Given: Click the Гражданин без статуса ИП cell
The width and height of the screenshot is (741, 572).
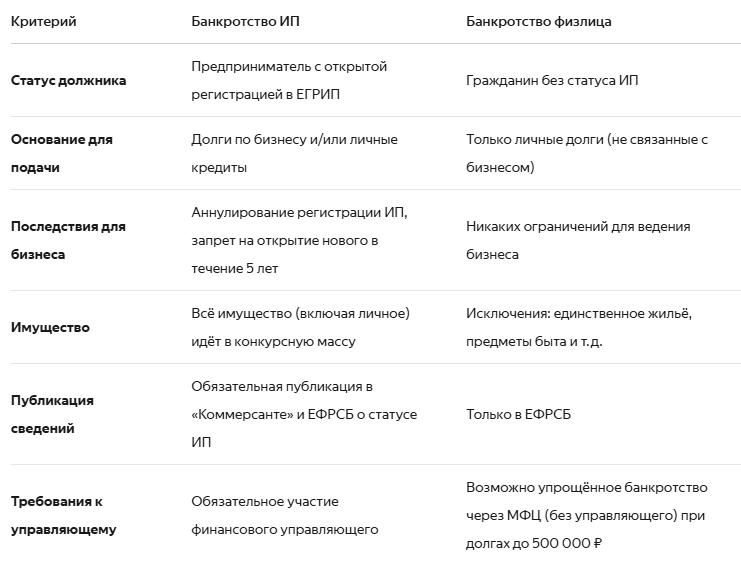Looking at the screenshot, I should click(552, 80).
